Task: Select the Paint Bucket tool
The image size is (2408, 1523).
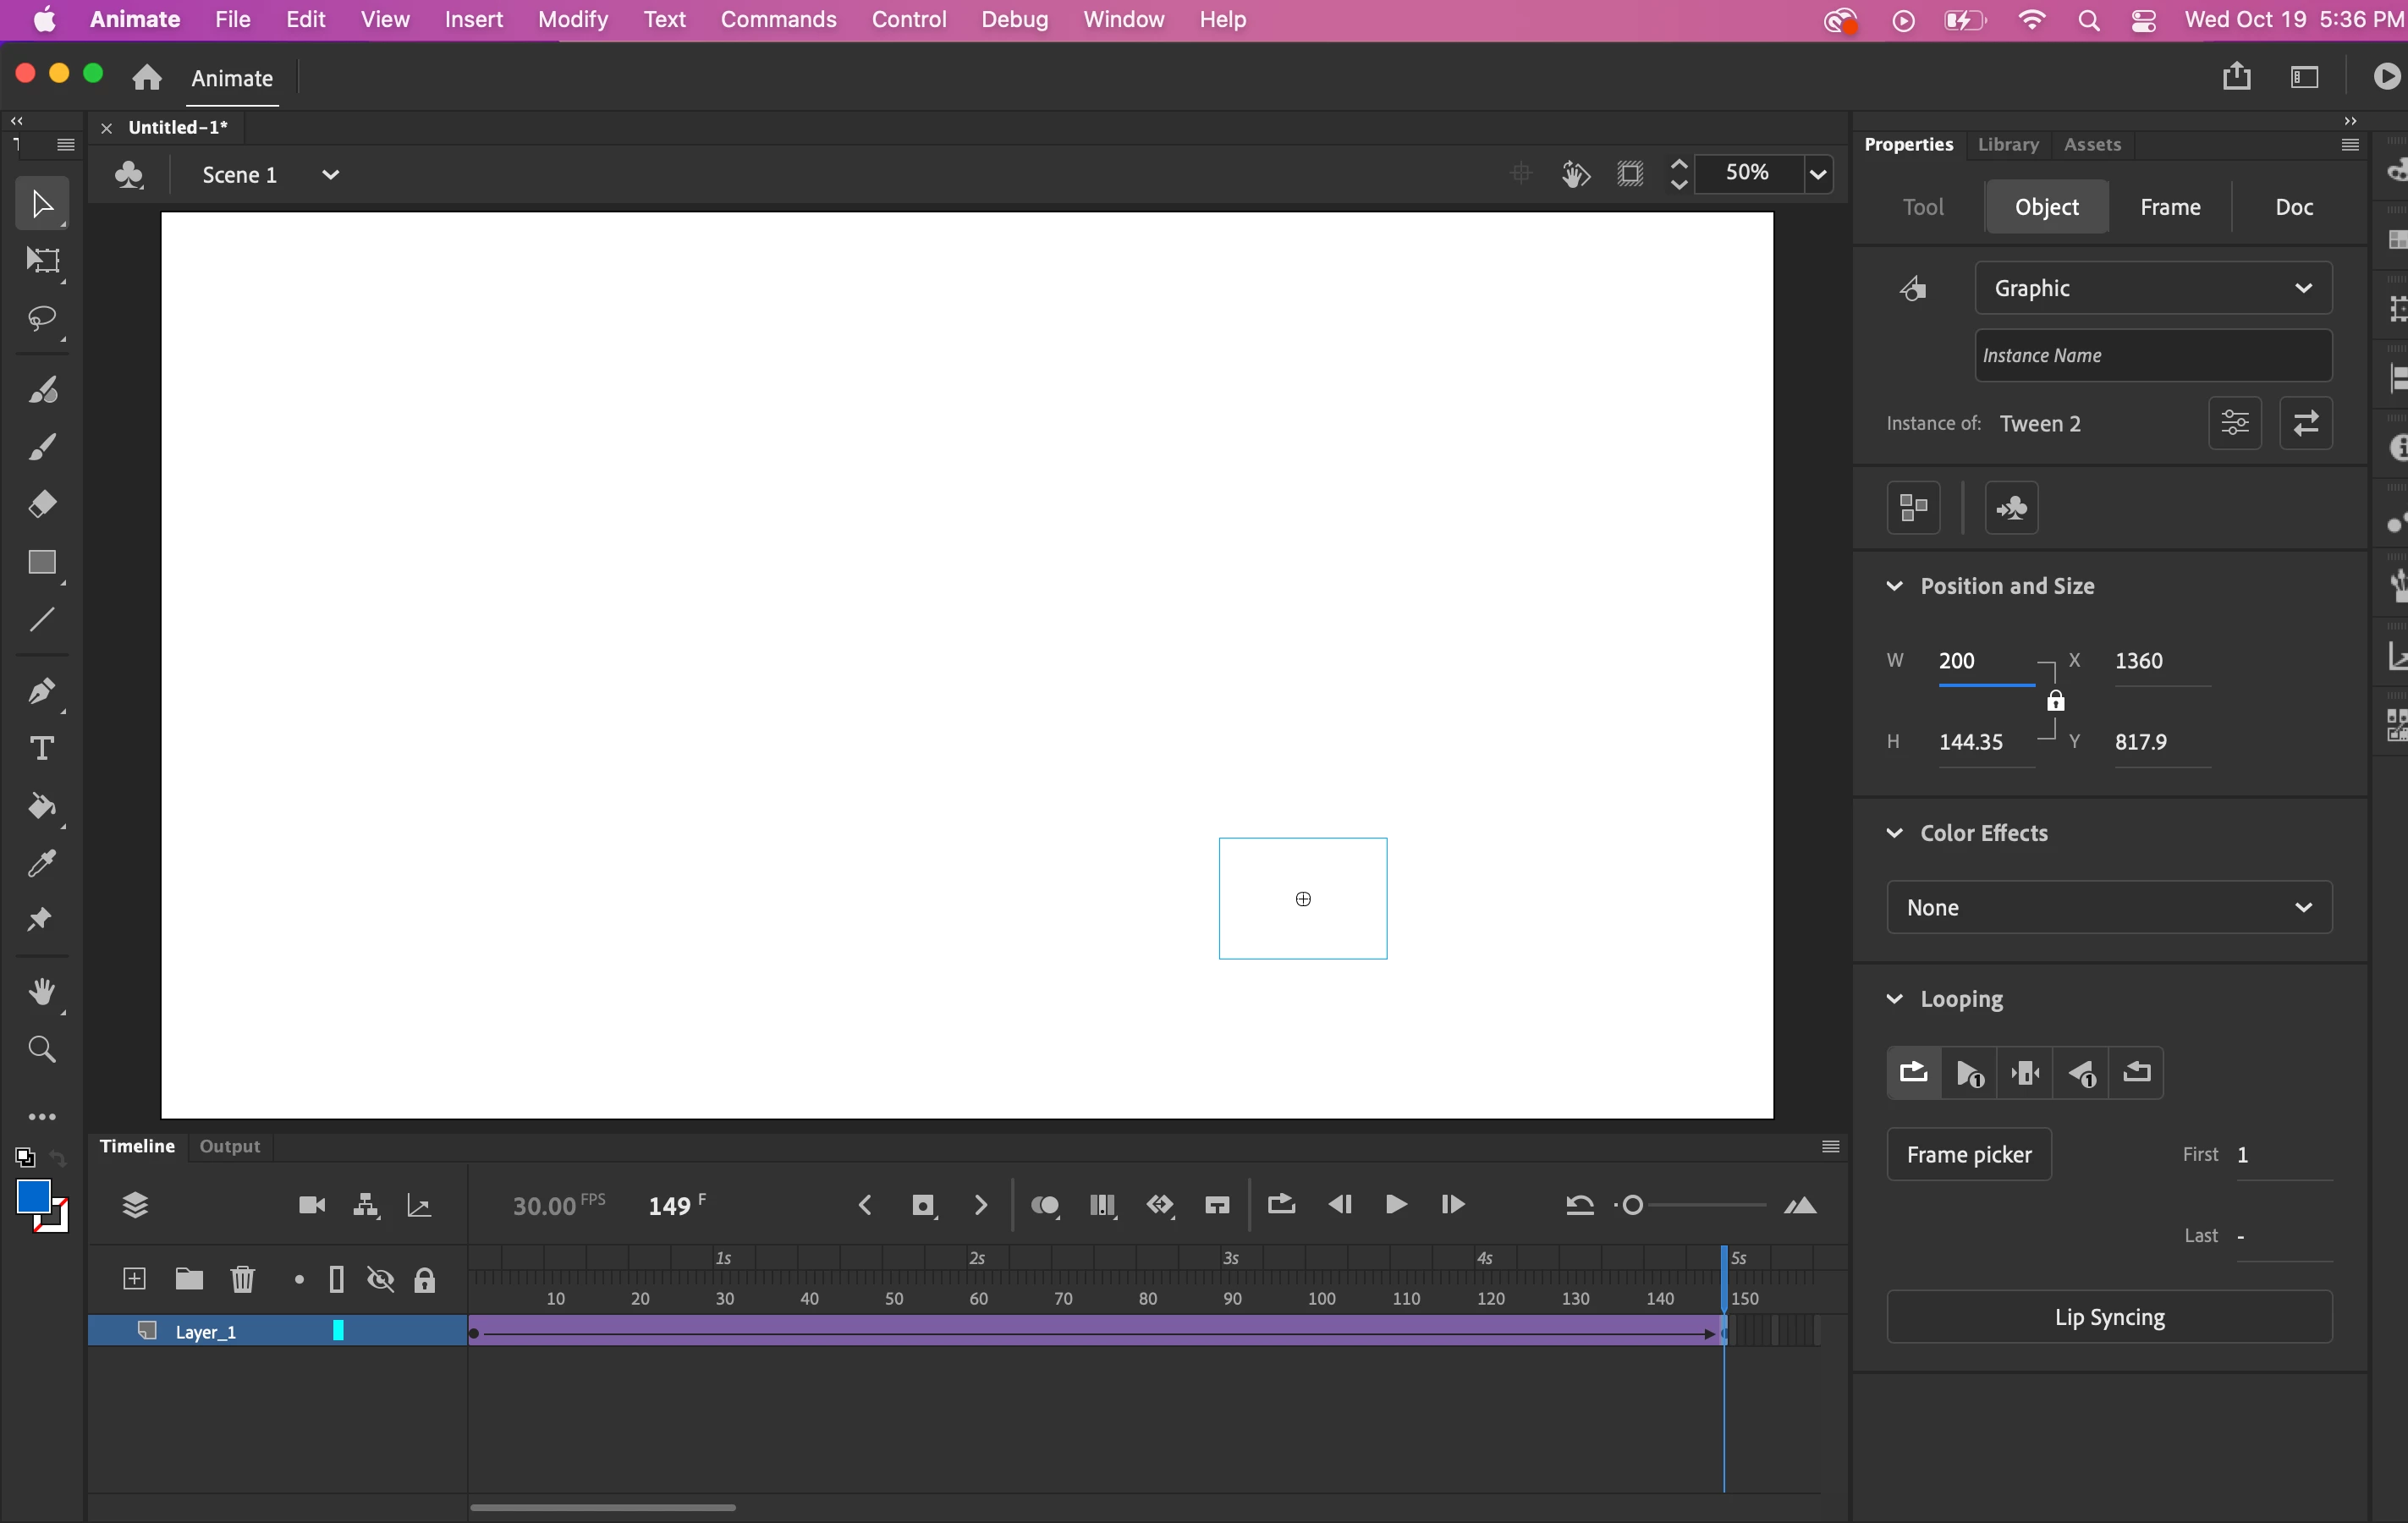Action: (x=42, y=806)
